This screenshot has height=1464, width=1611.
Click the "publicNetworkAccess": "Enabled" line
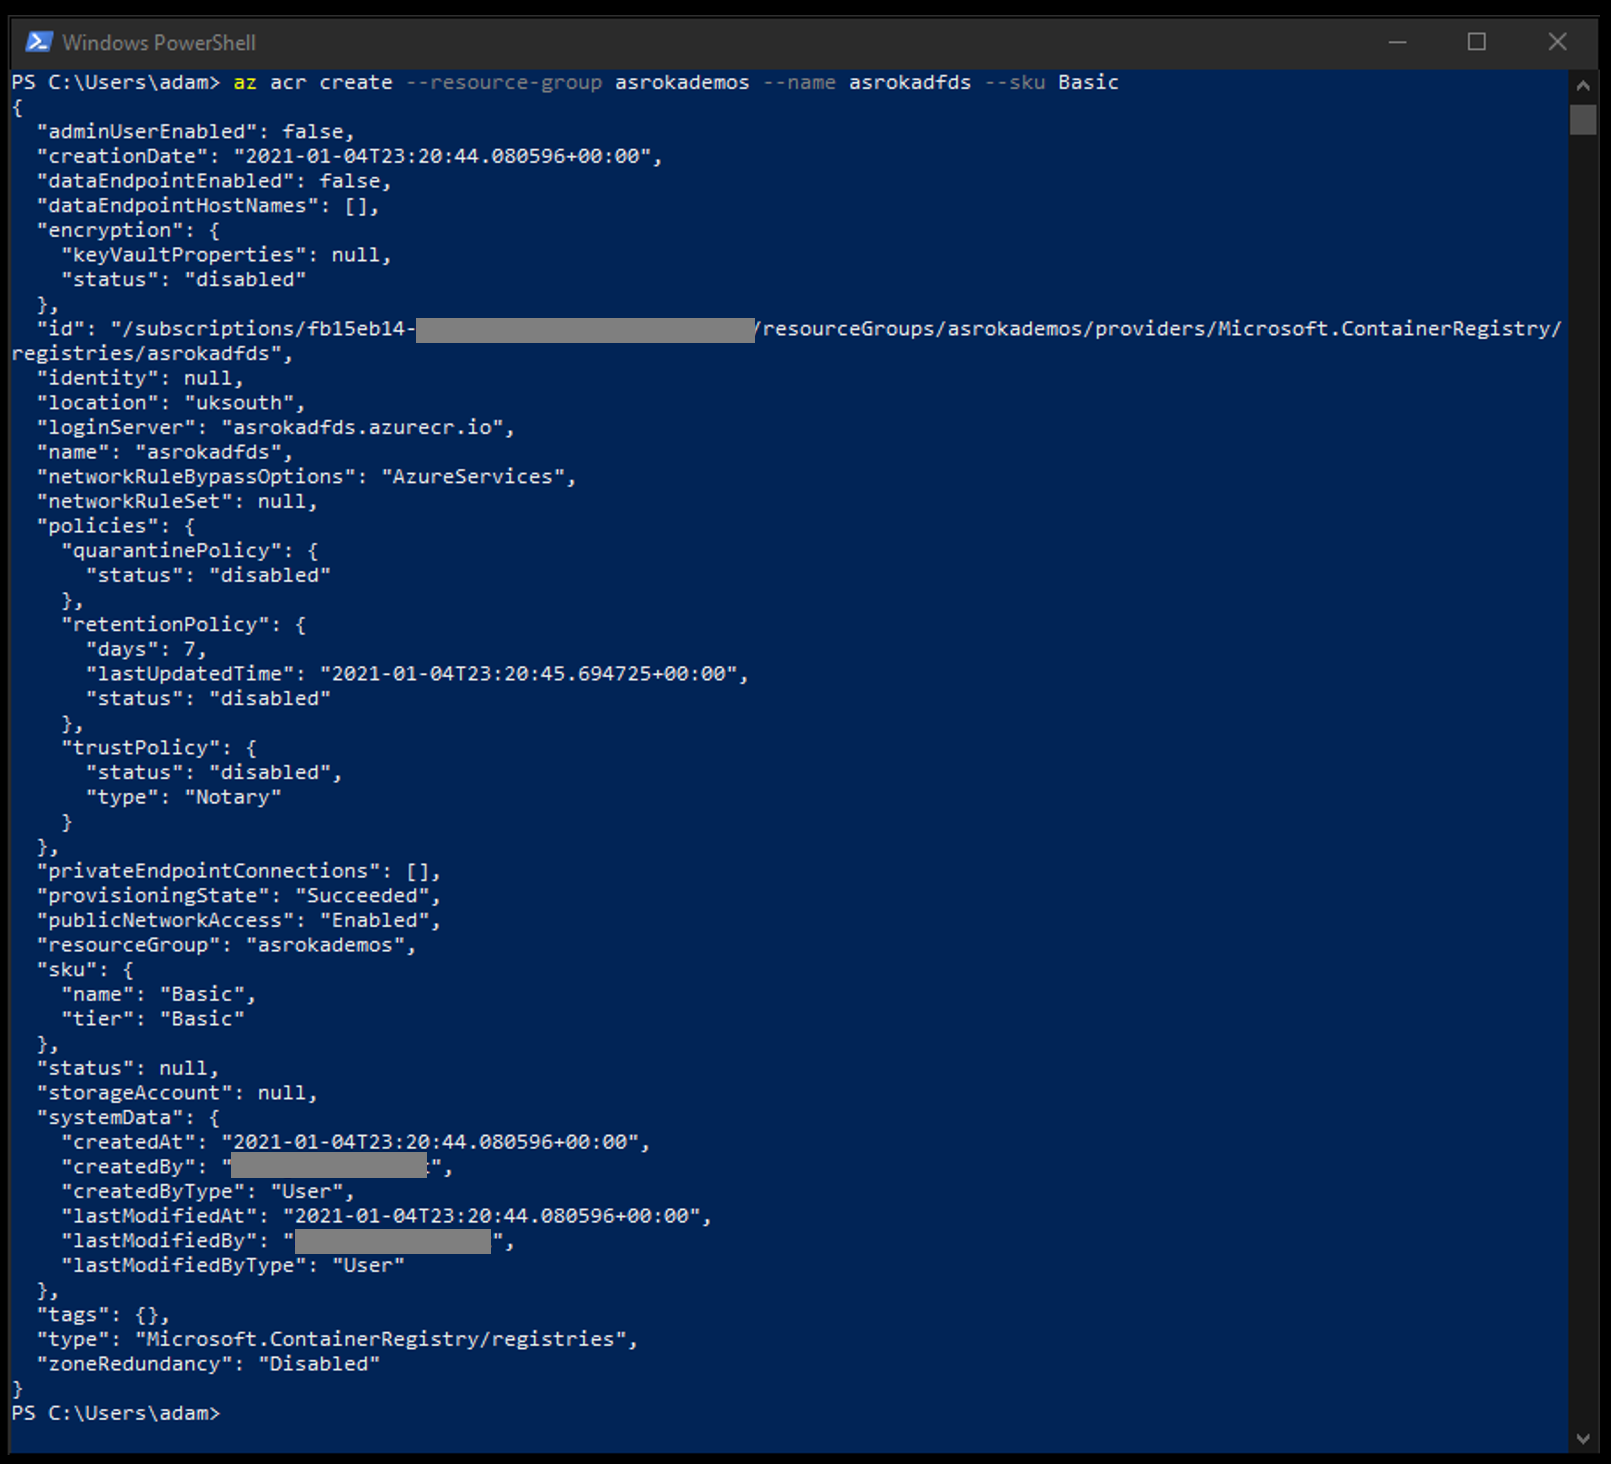point(239,921)
